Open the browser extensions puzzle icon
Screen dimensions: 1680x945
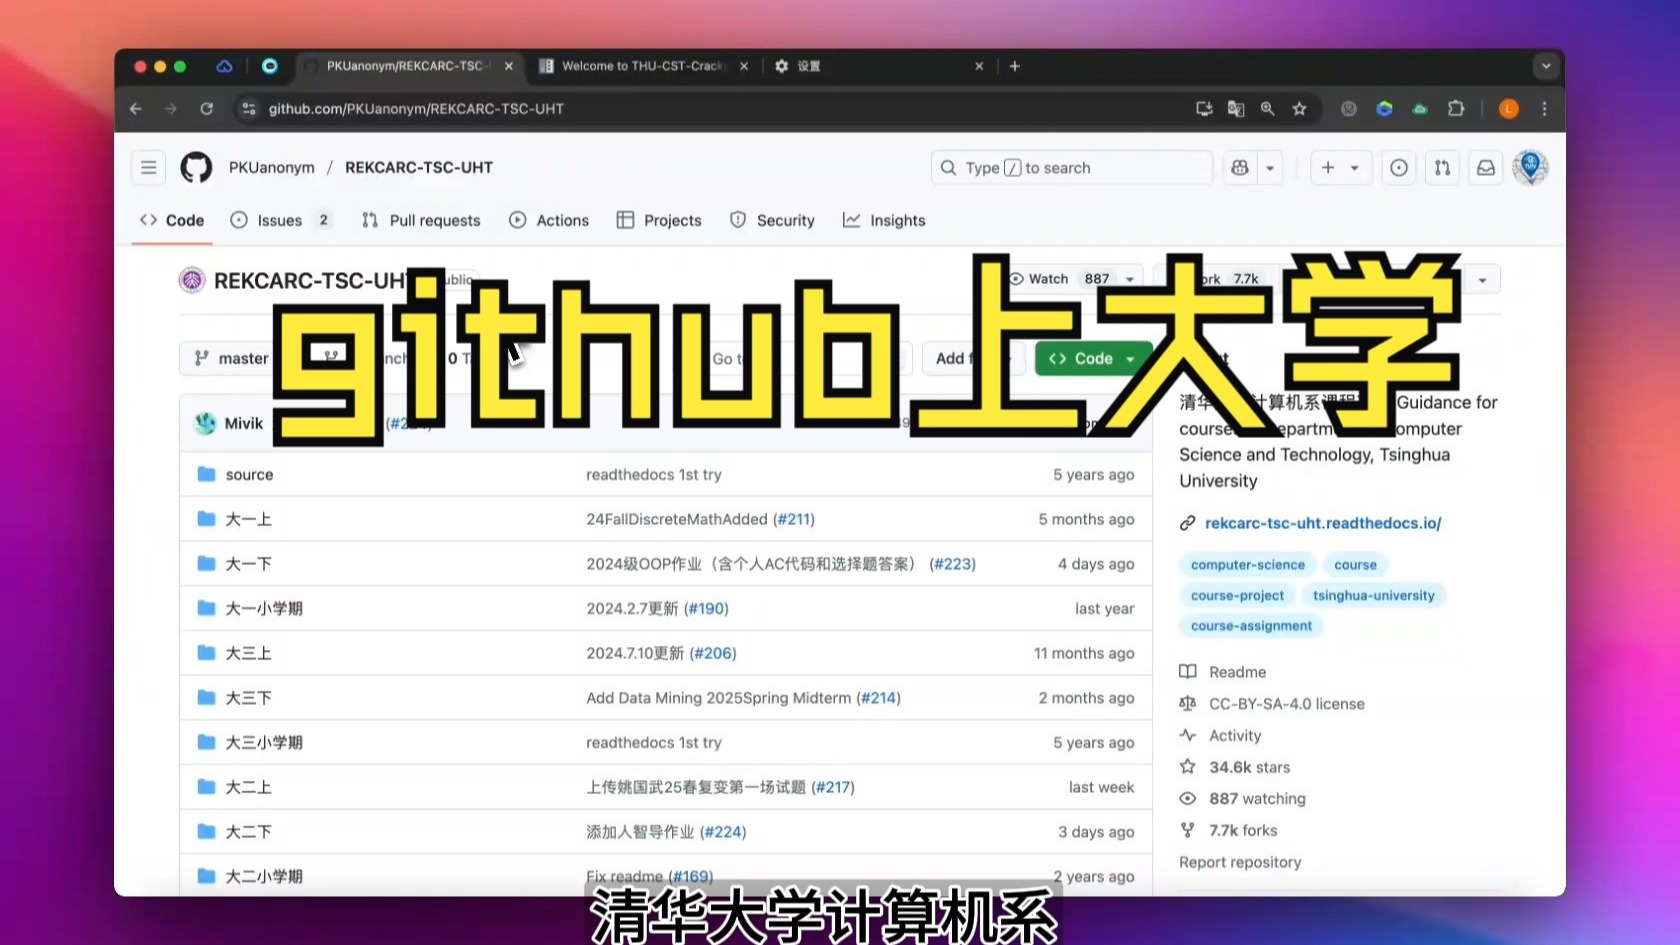1456,108
